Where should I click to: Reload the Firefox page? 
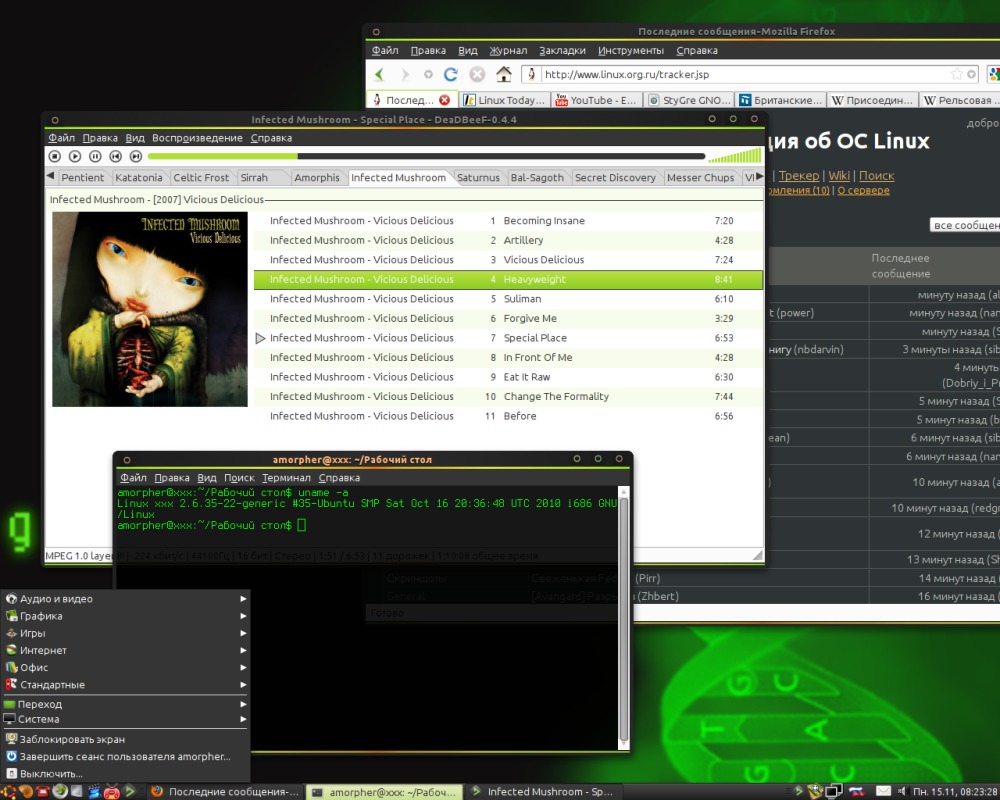click(451, 75)
